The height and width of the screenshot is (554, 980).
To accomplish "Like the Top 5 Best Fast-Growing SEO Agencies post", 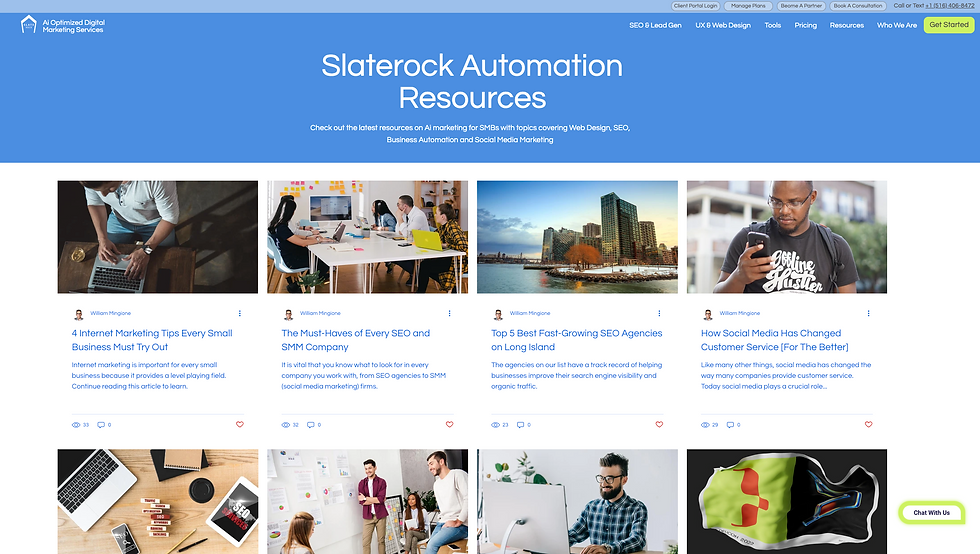I will point(659,424).
